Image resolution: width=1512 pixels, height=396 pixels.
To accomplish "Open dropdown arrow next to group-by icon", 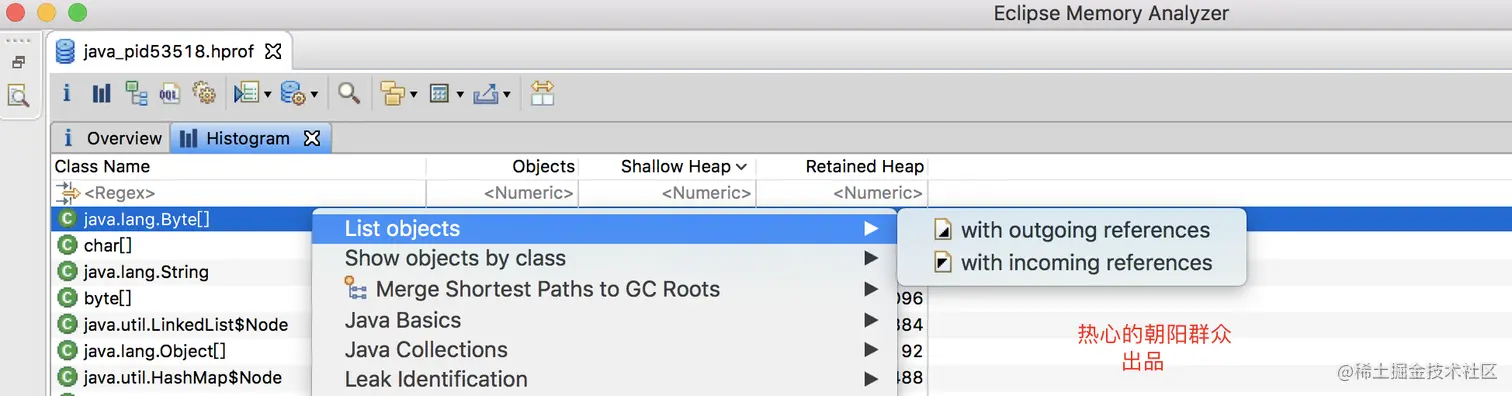I will click(x=414, y=95).
